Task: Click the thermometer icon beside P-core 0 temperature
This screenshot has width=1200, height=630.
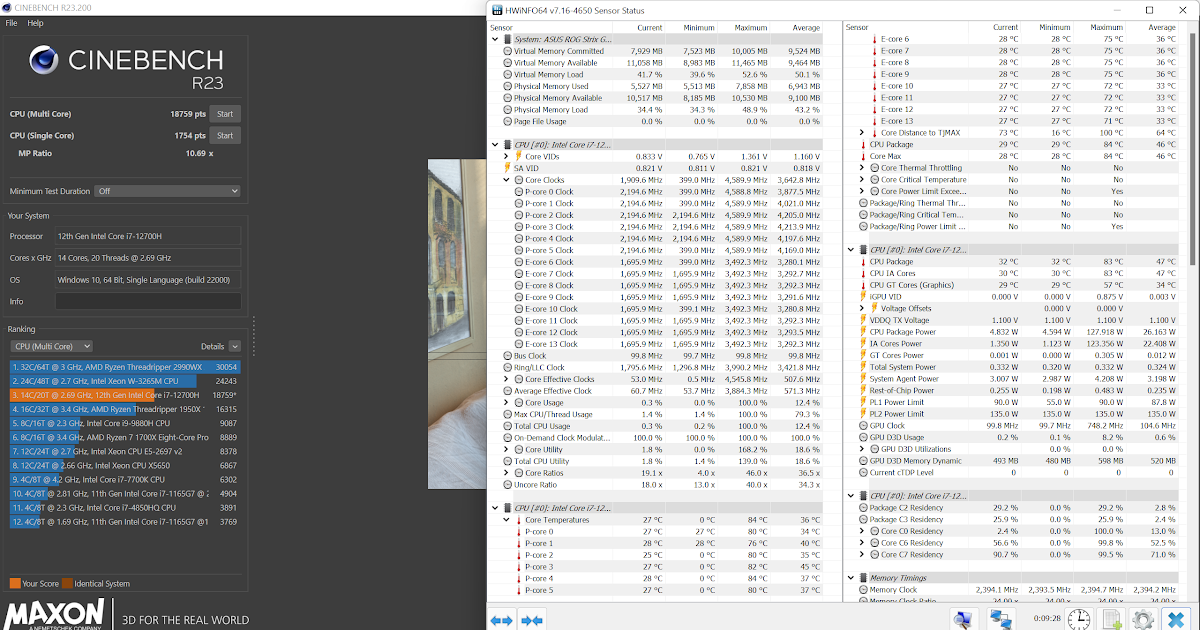Action: pos(519,531)
